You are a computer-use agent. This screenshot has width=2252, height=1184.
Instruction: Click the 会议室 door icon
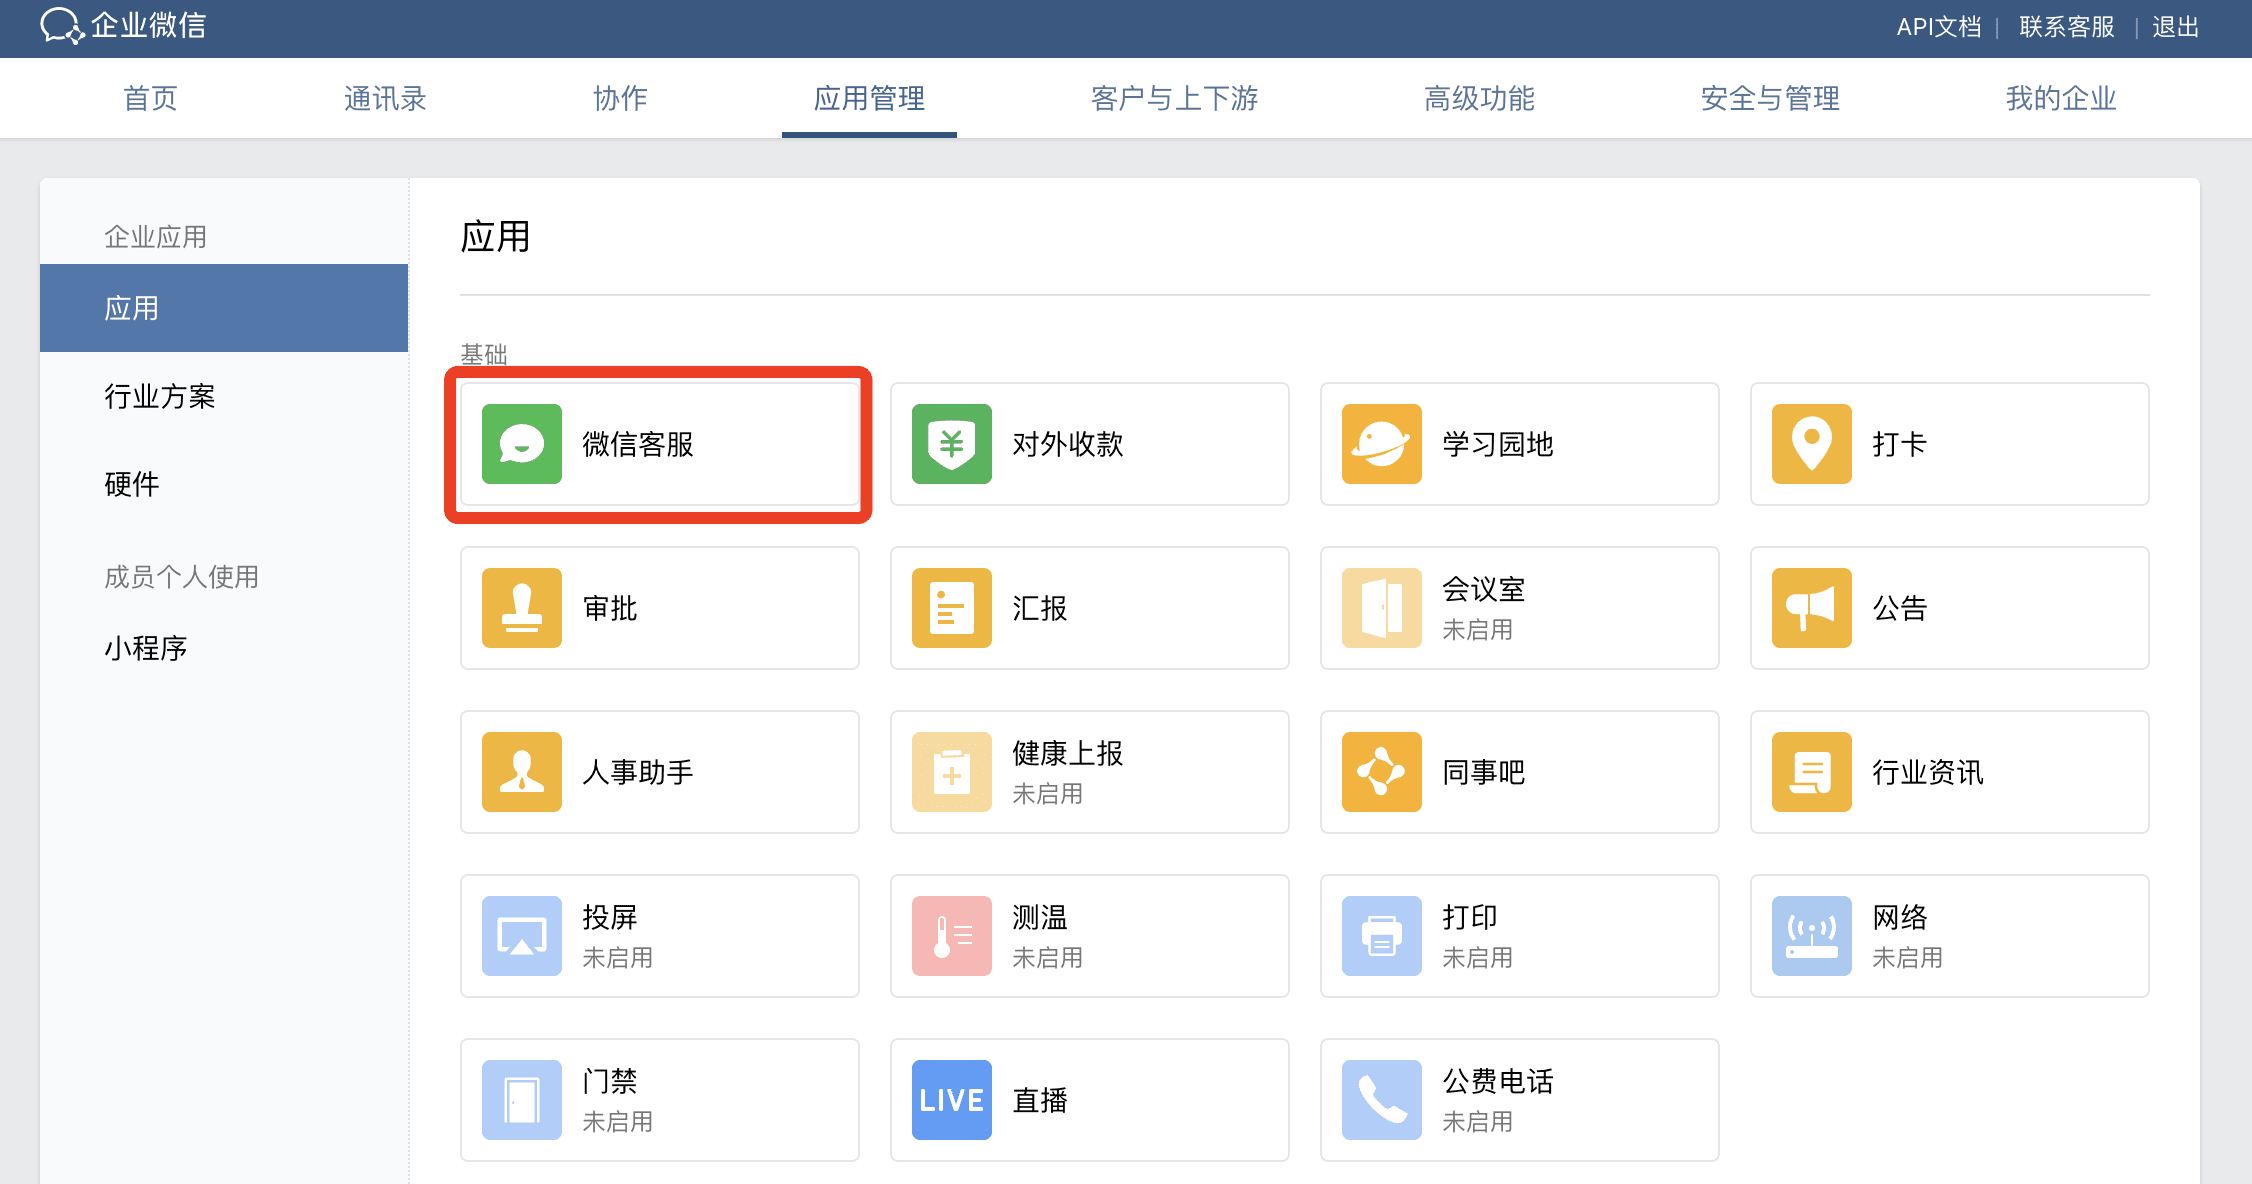point(1382,608)
